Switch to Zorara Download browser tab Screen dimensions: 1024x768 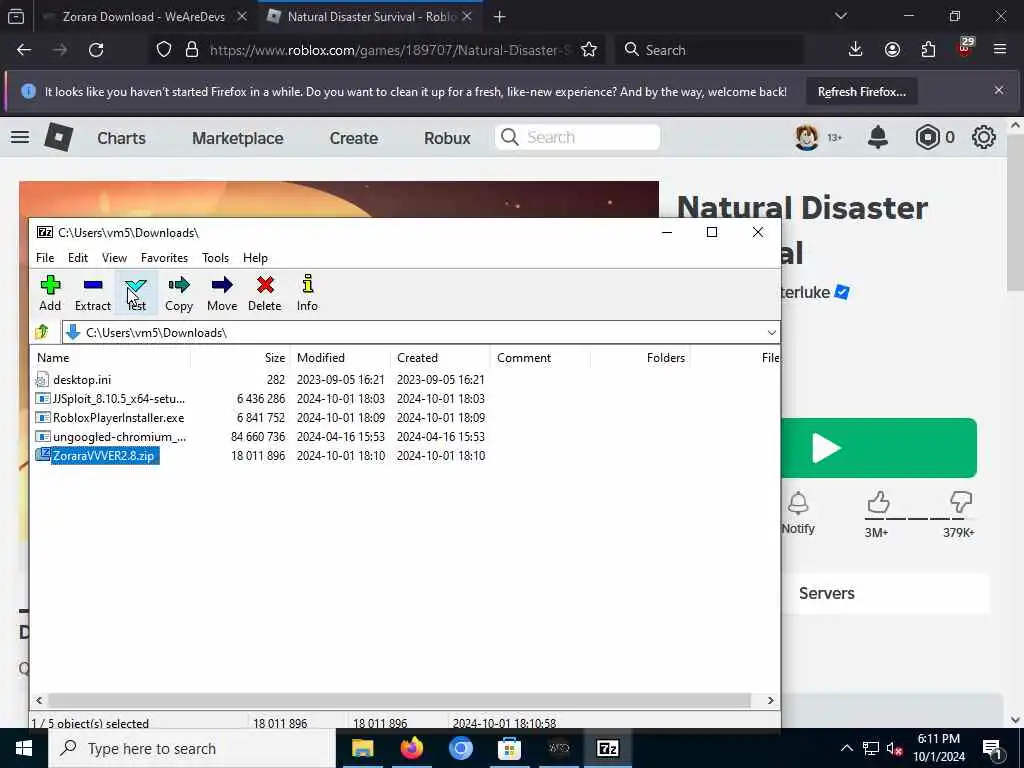pos(144,16)
